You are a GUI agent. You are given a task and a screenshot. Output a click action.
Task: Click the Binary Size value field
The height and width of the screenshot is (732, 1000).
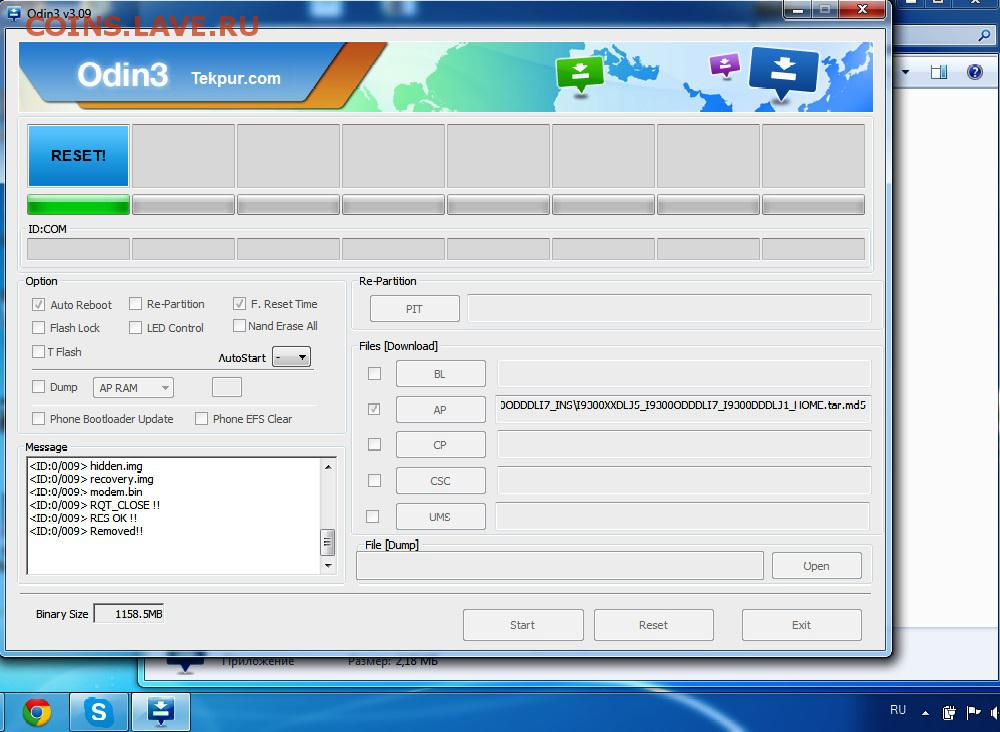[129, 613]
